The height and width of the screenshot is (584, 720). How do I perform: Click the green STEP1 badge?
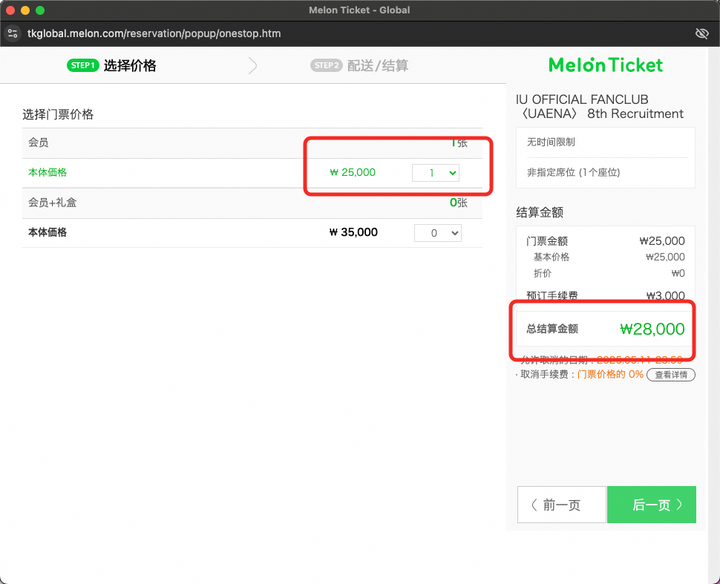(82, 66)
